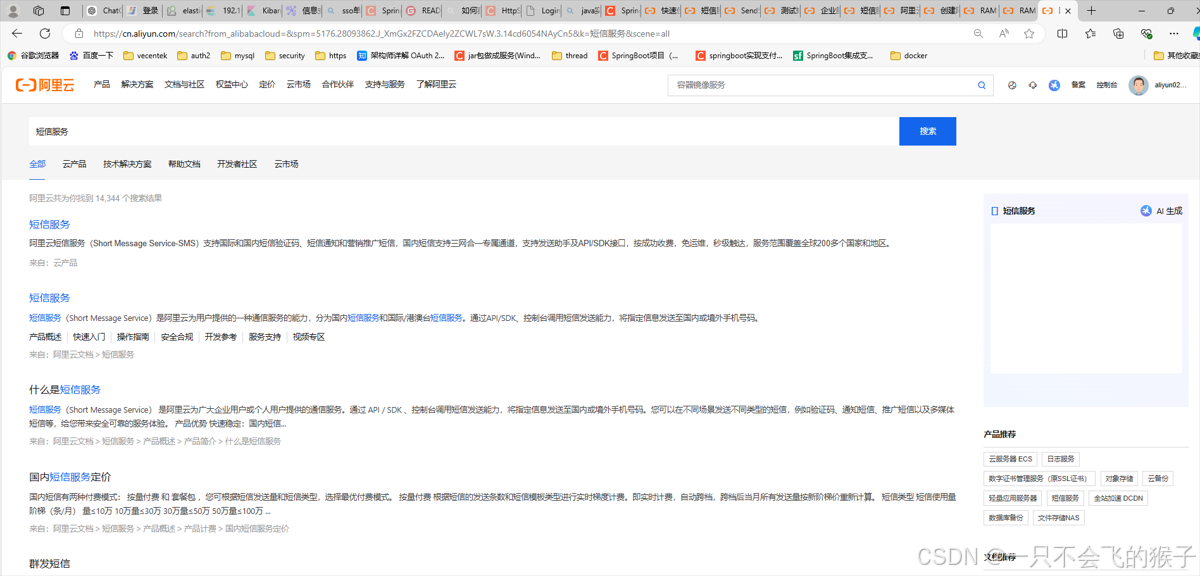Open the 备案 link in header
Screen dimensions: 1200x576
[1078, 85]
